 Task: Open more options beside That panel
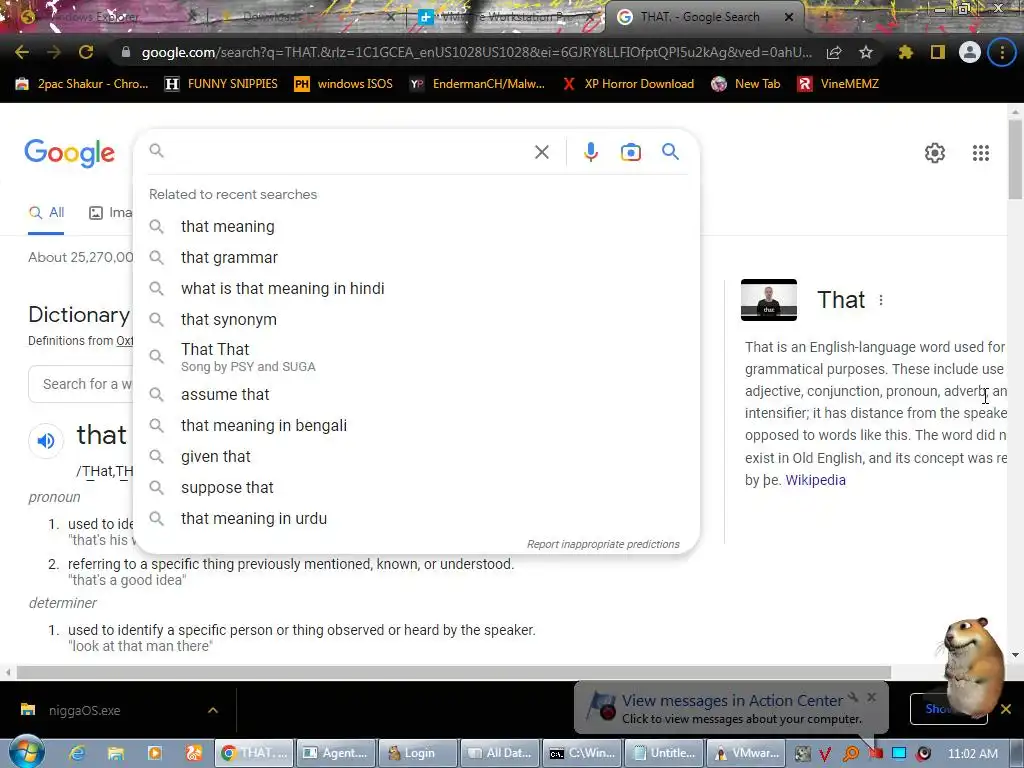(x=881, y=300)
